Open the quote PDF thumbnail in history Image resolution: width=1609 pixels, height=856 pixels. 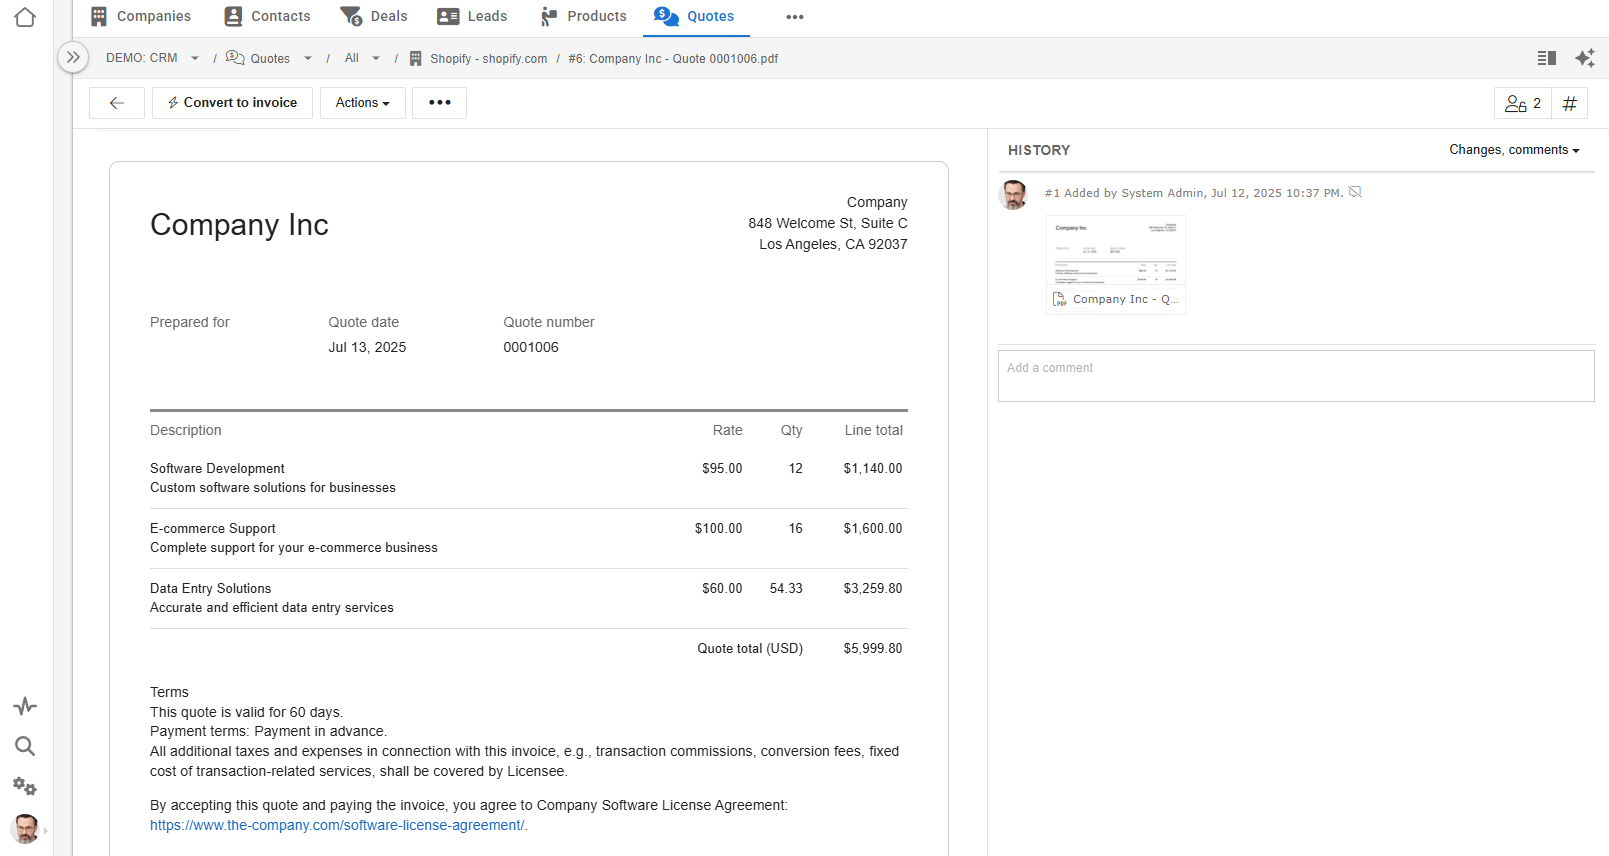coord(1116,252)
